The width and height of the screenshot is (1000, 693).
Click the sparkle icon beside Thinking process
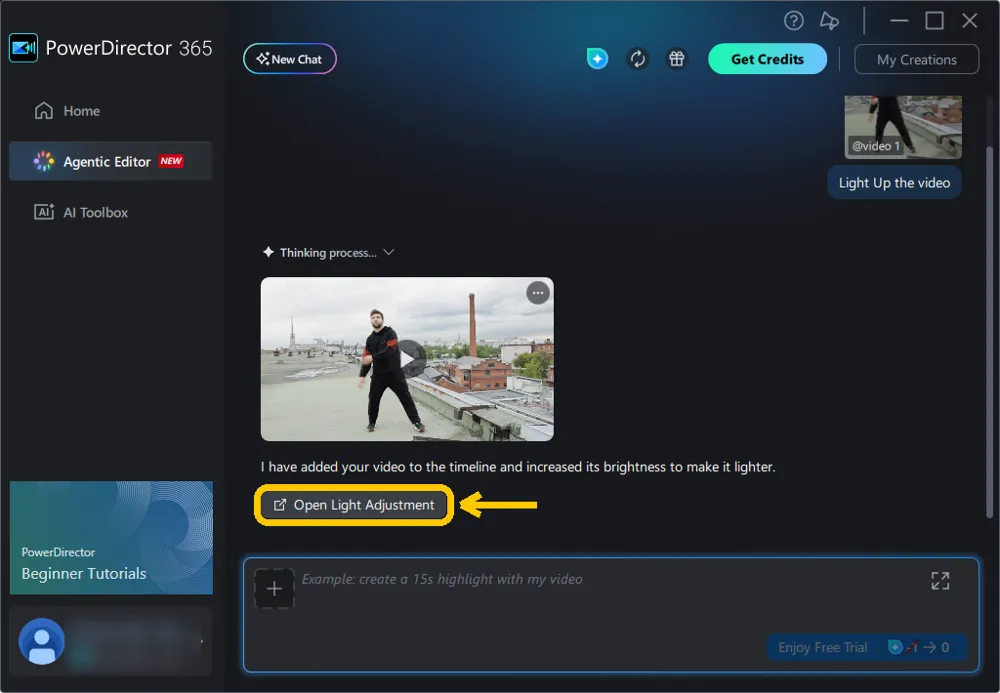[268, 252]
